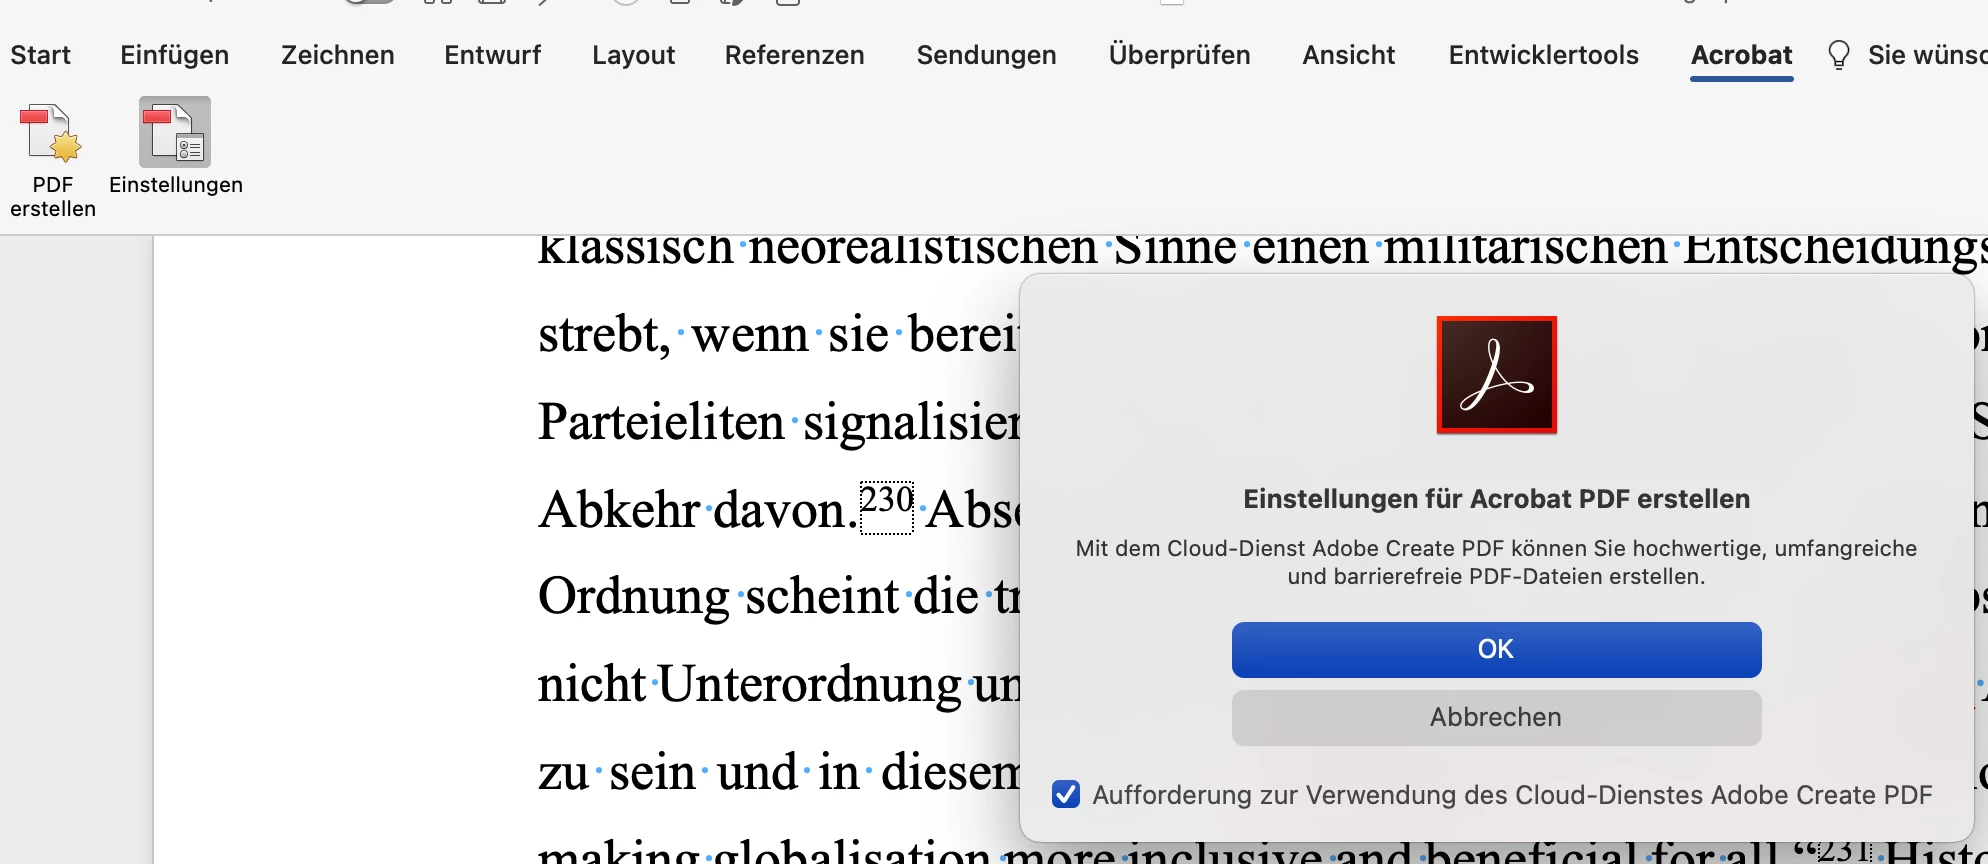
Task: Click the Adobe Acrobat logo in dialog
Action: [1496, 375]
